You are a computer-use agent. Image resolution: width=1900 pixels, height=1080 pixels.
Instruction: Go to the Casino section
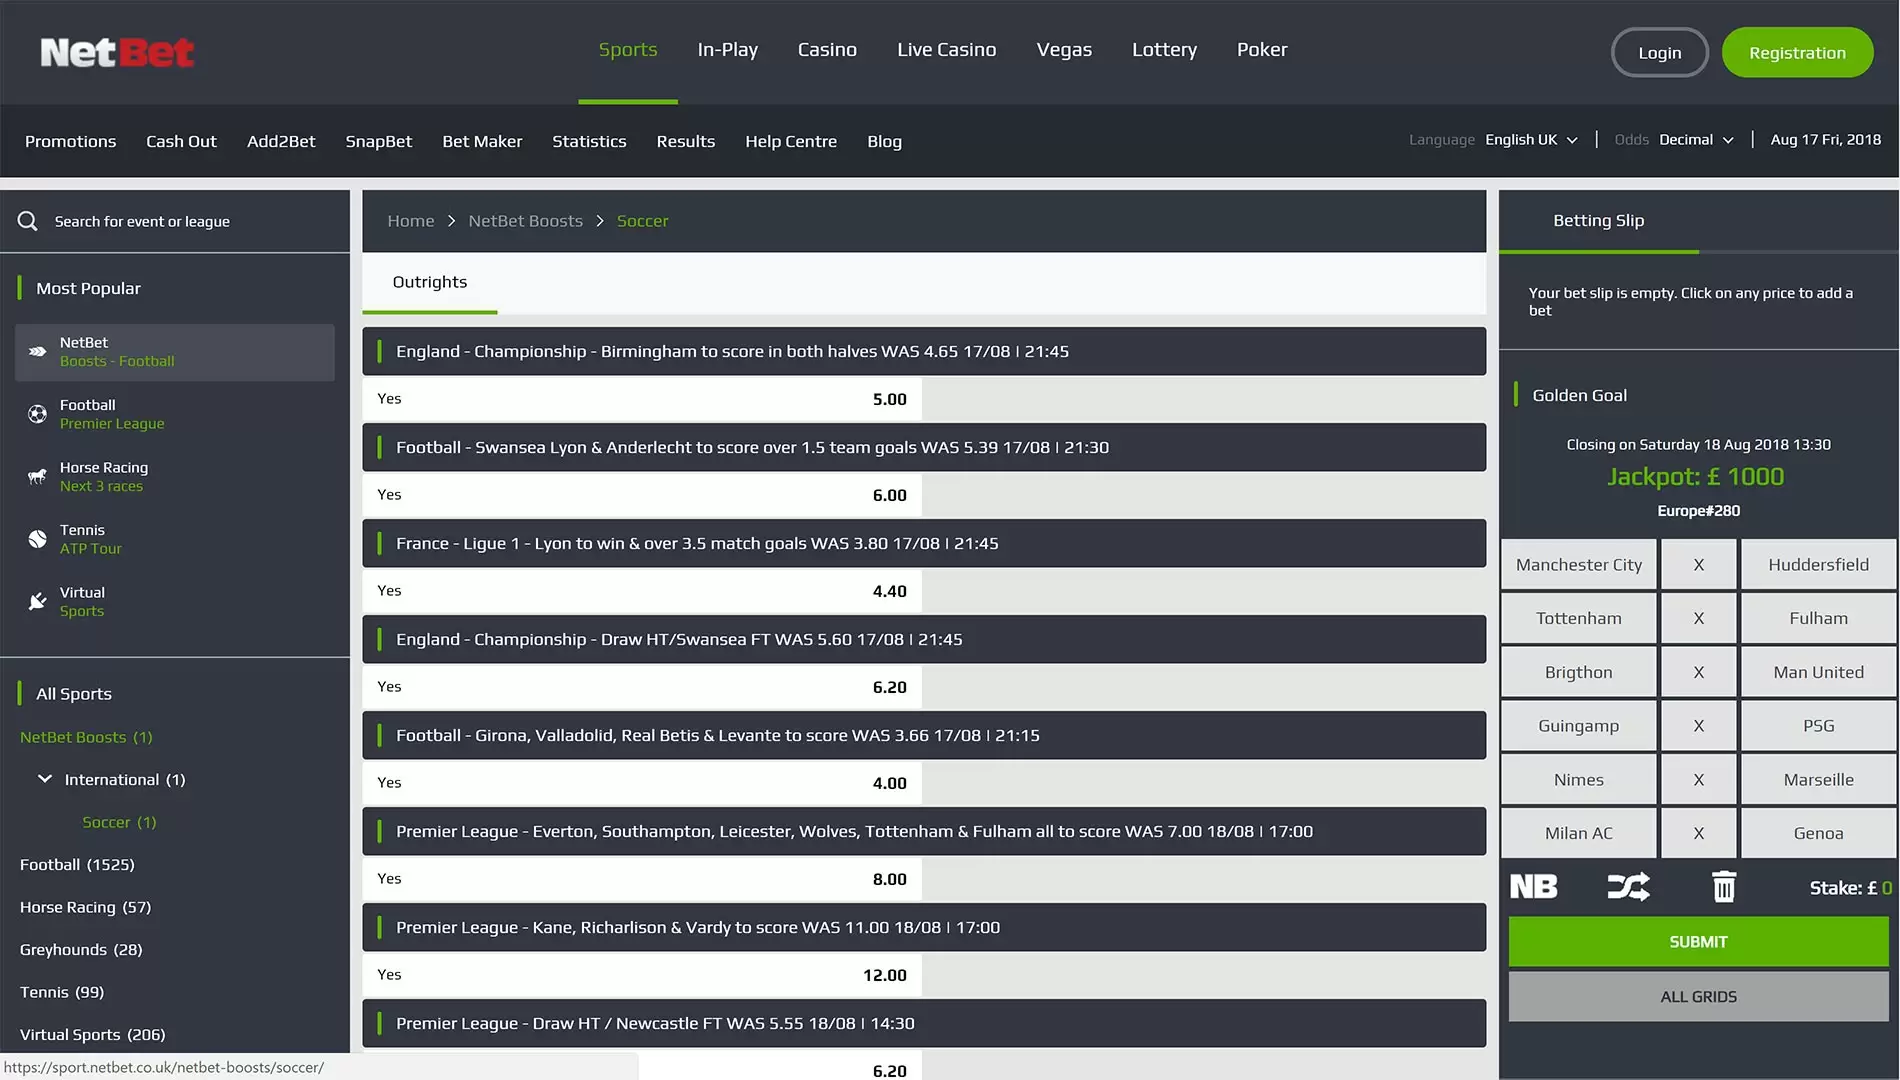(x=827, y=50)
